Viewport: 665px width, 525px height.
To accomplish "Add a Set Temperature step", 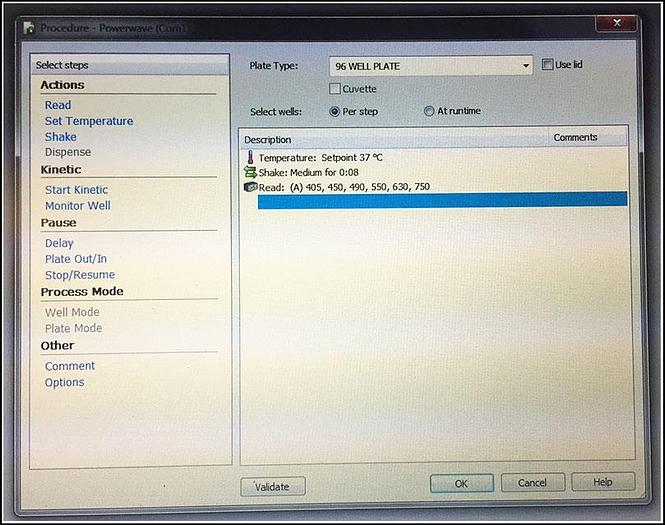I will coord(89,121).
